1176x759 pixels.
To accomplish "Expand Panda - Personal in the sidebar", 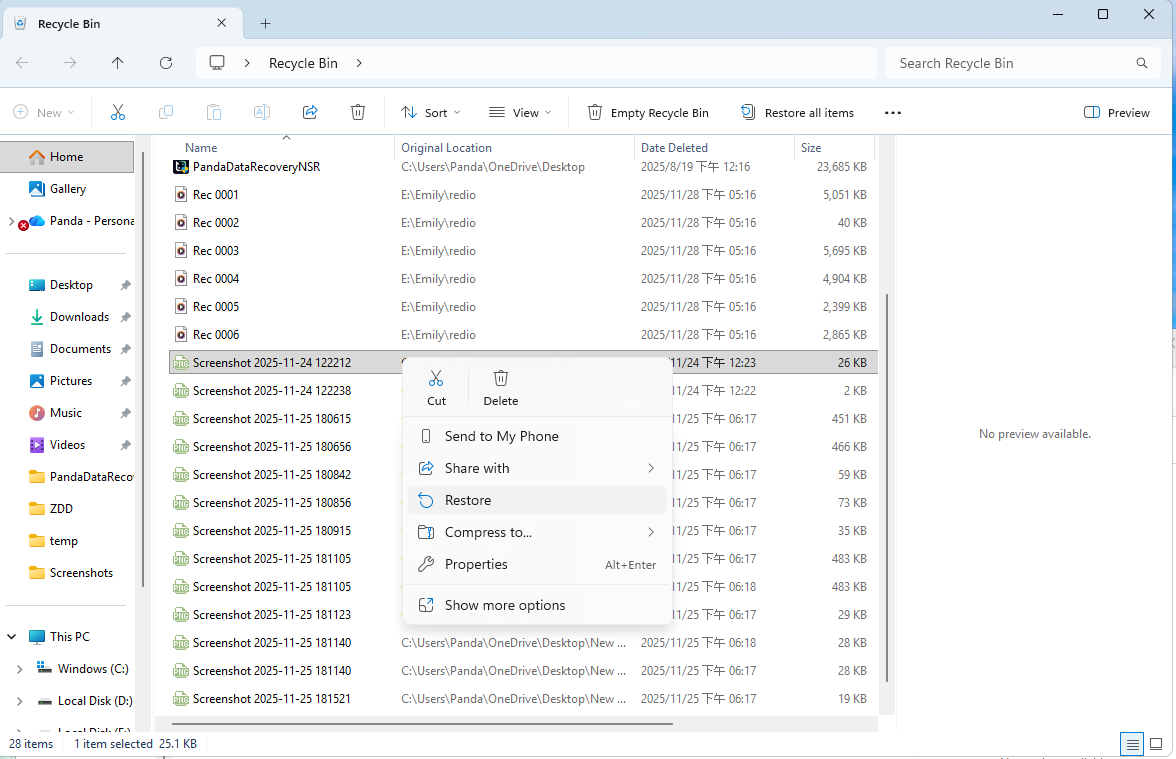I will tap(11, 220).
